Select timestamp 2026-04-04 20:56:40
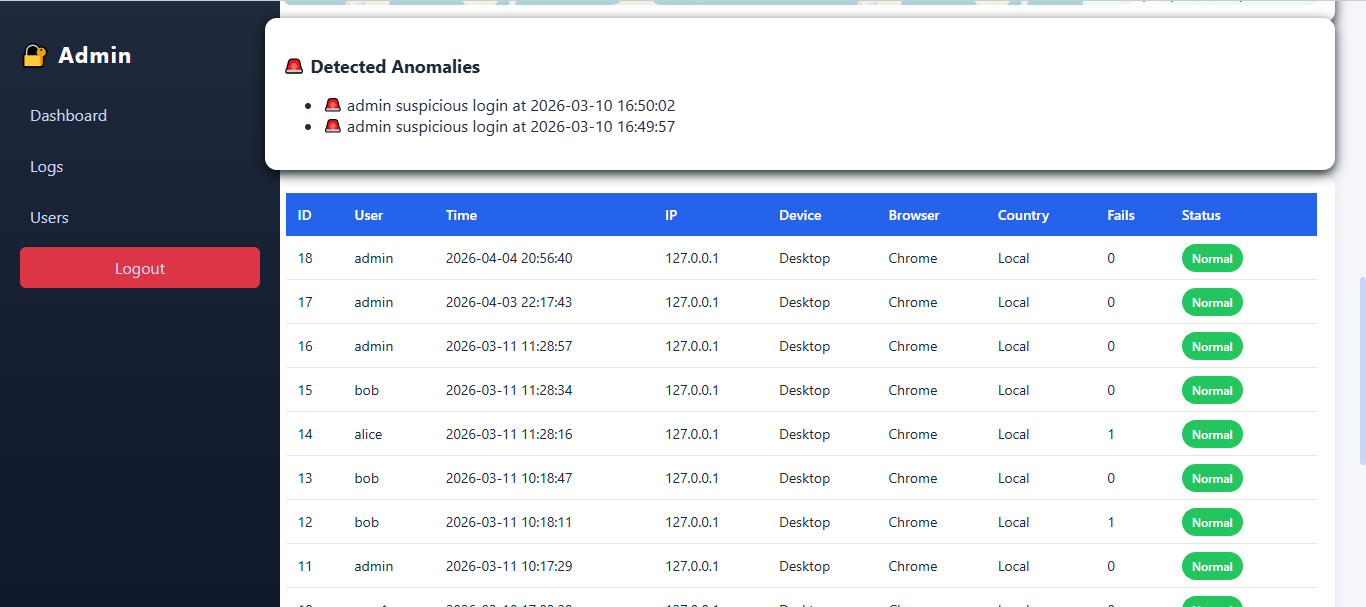1366x607 pixels. (x=509, y=258)
